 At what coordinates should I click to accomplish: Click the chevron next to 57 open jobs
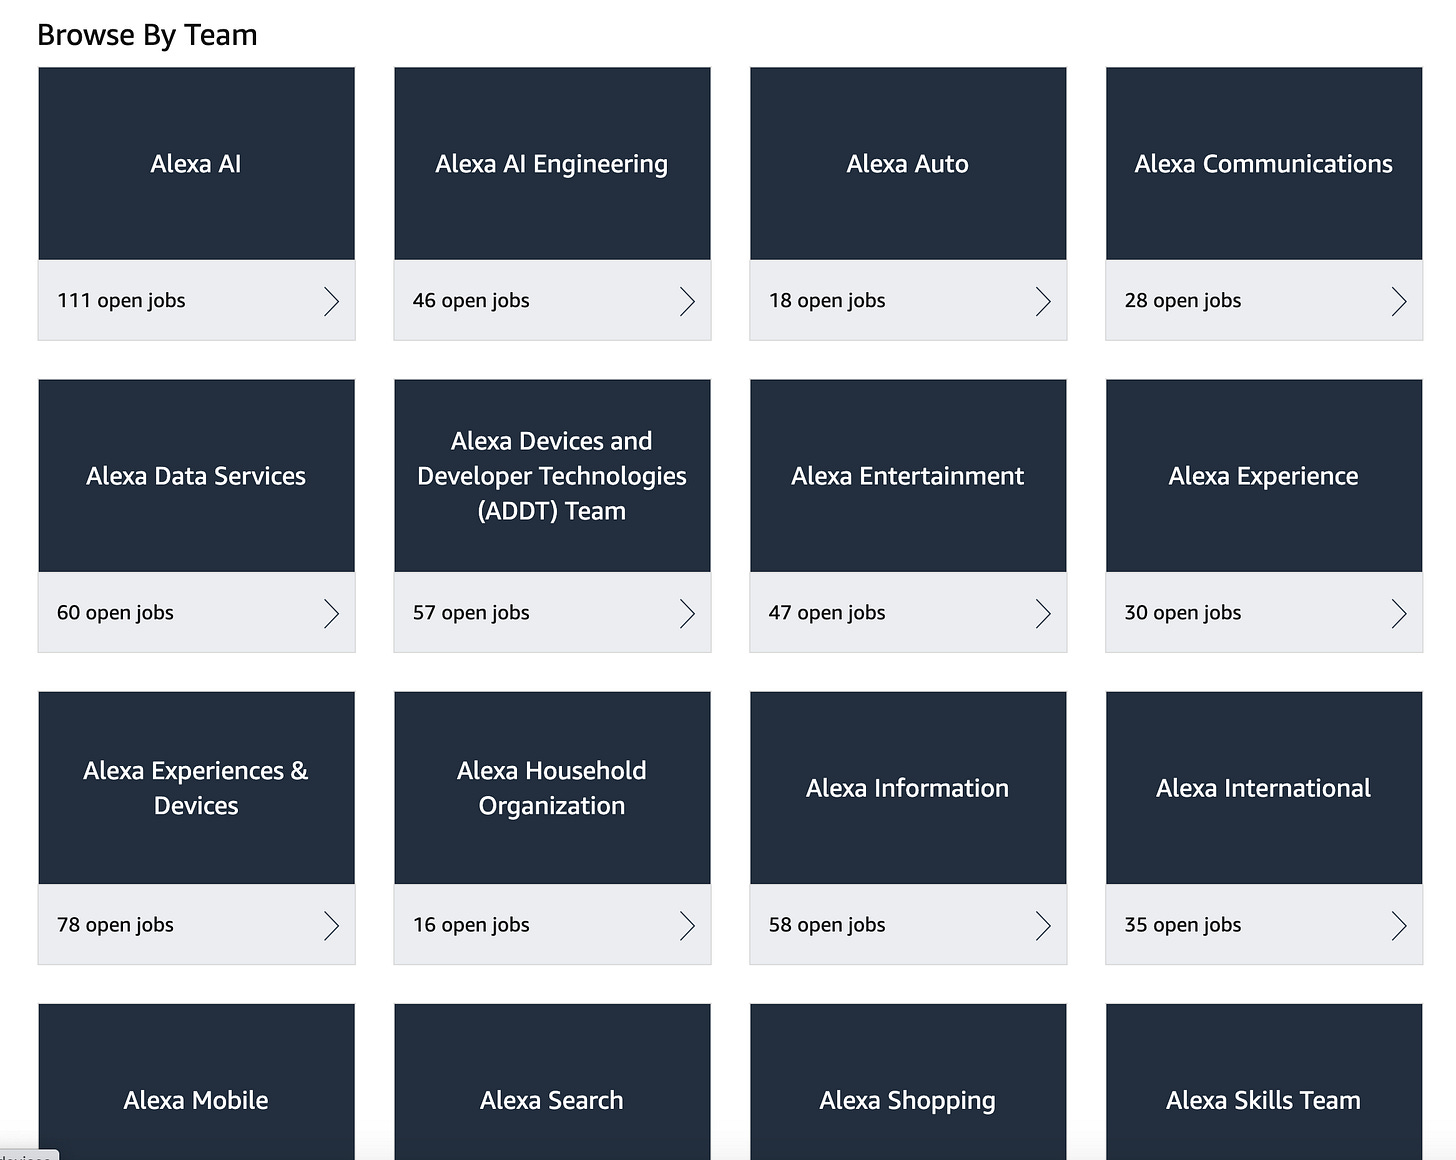click(x=688, y=613)
